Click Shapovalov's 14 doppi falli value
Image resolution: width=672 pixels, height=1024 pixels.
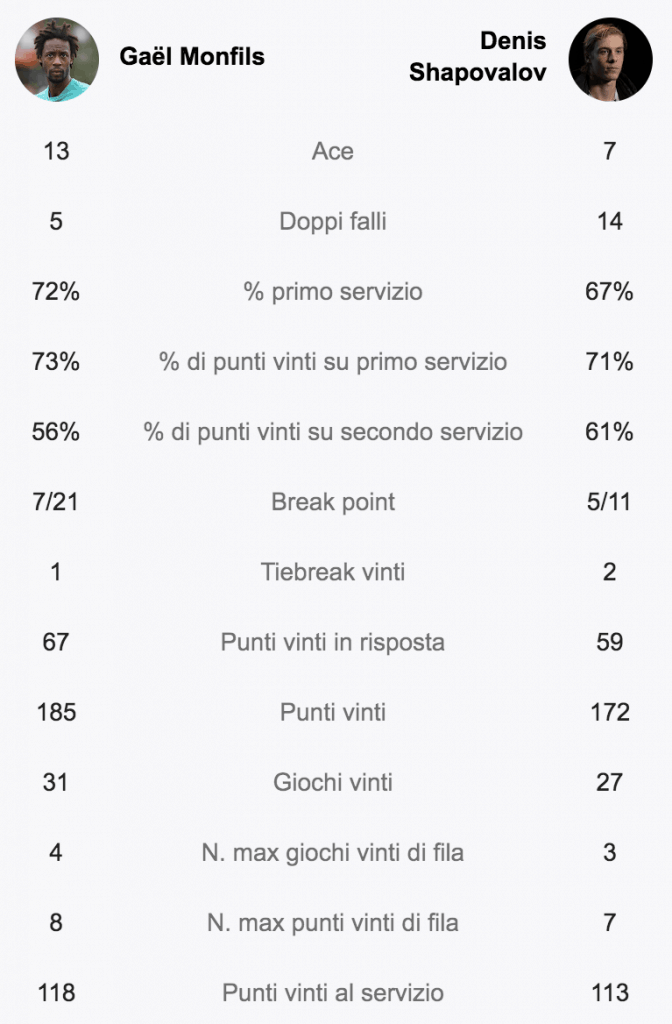(x=609, y=221)
